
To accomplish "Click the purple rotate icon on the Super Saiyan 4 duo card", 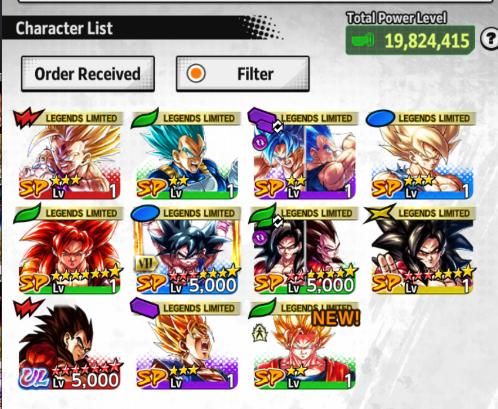I will point(260,238).
